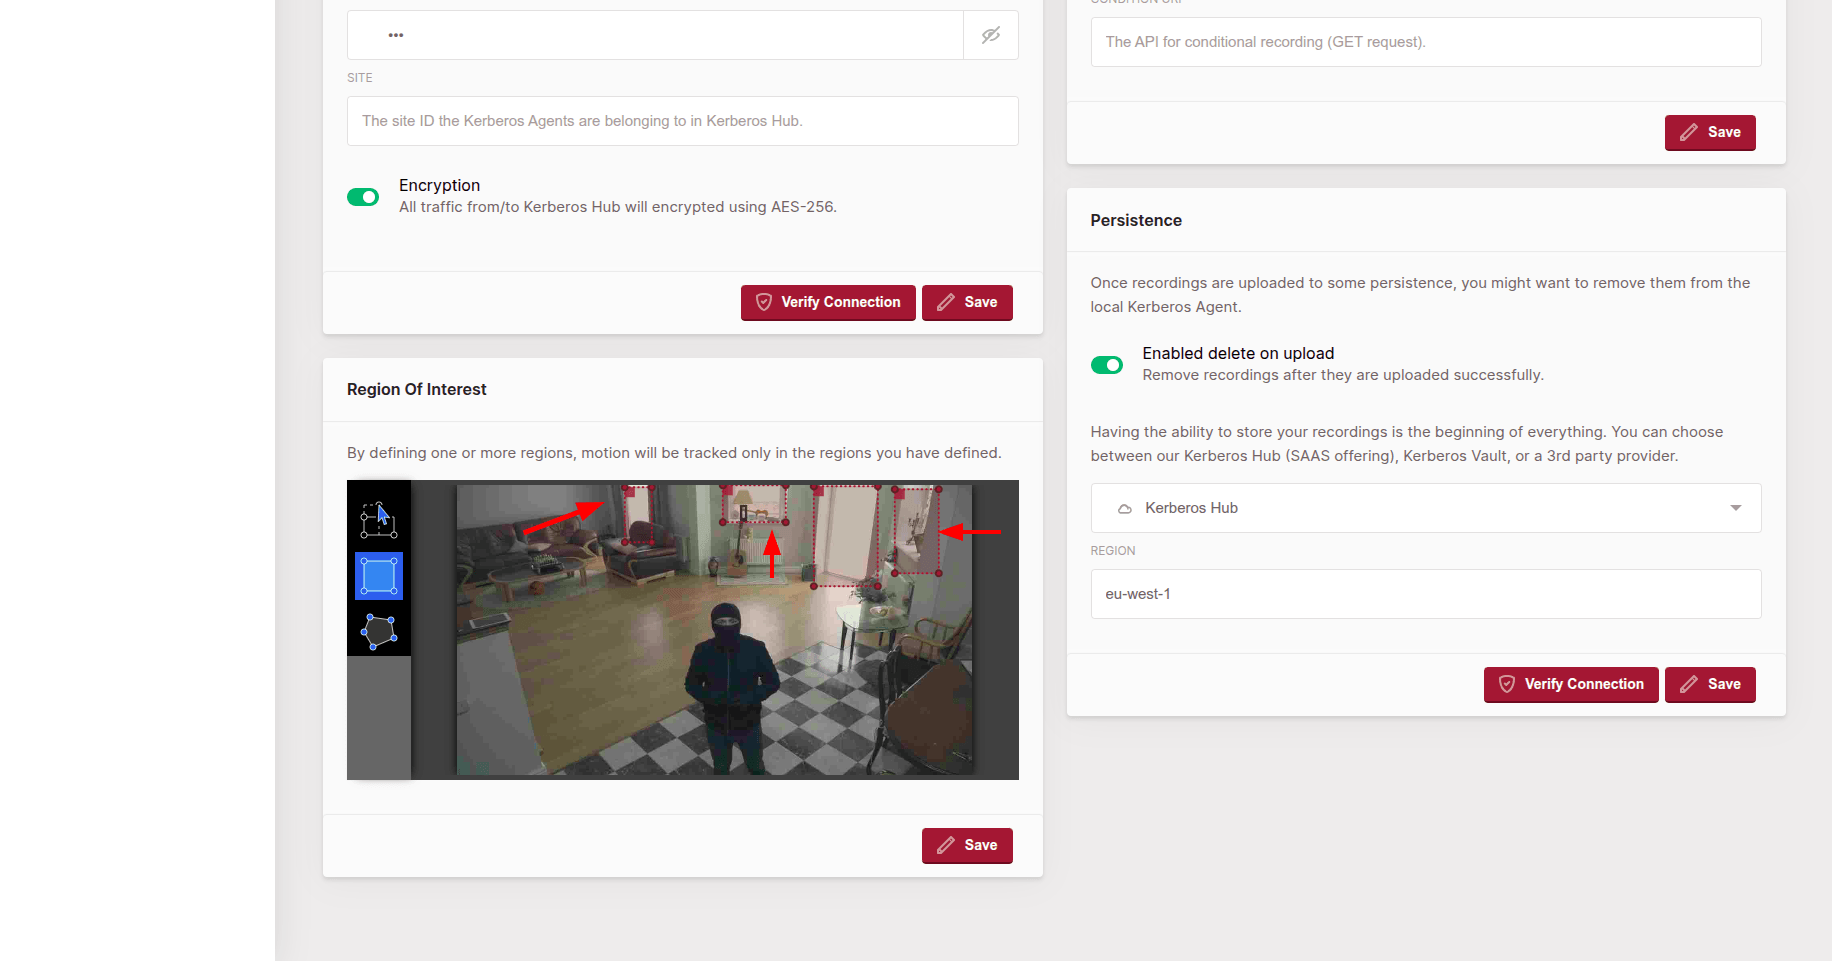The image size is (1832, 961).
Task: Reveal the masked key with the eye icon
Action: 991,35
